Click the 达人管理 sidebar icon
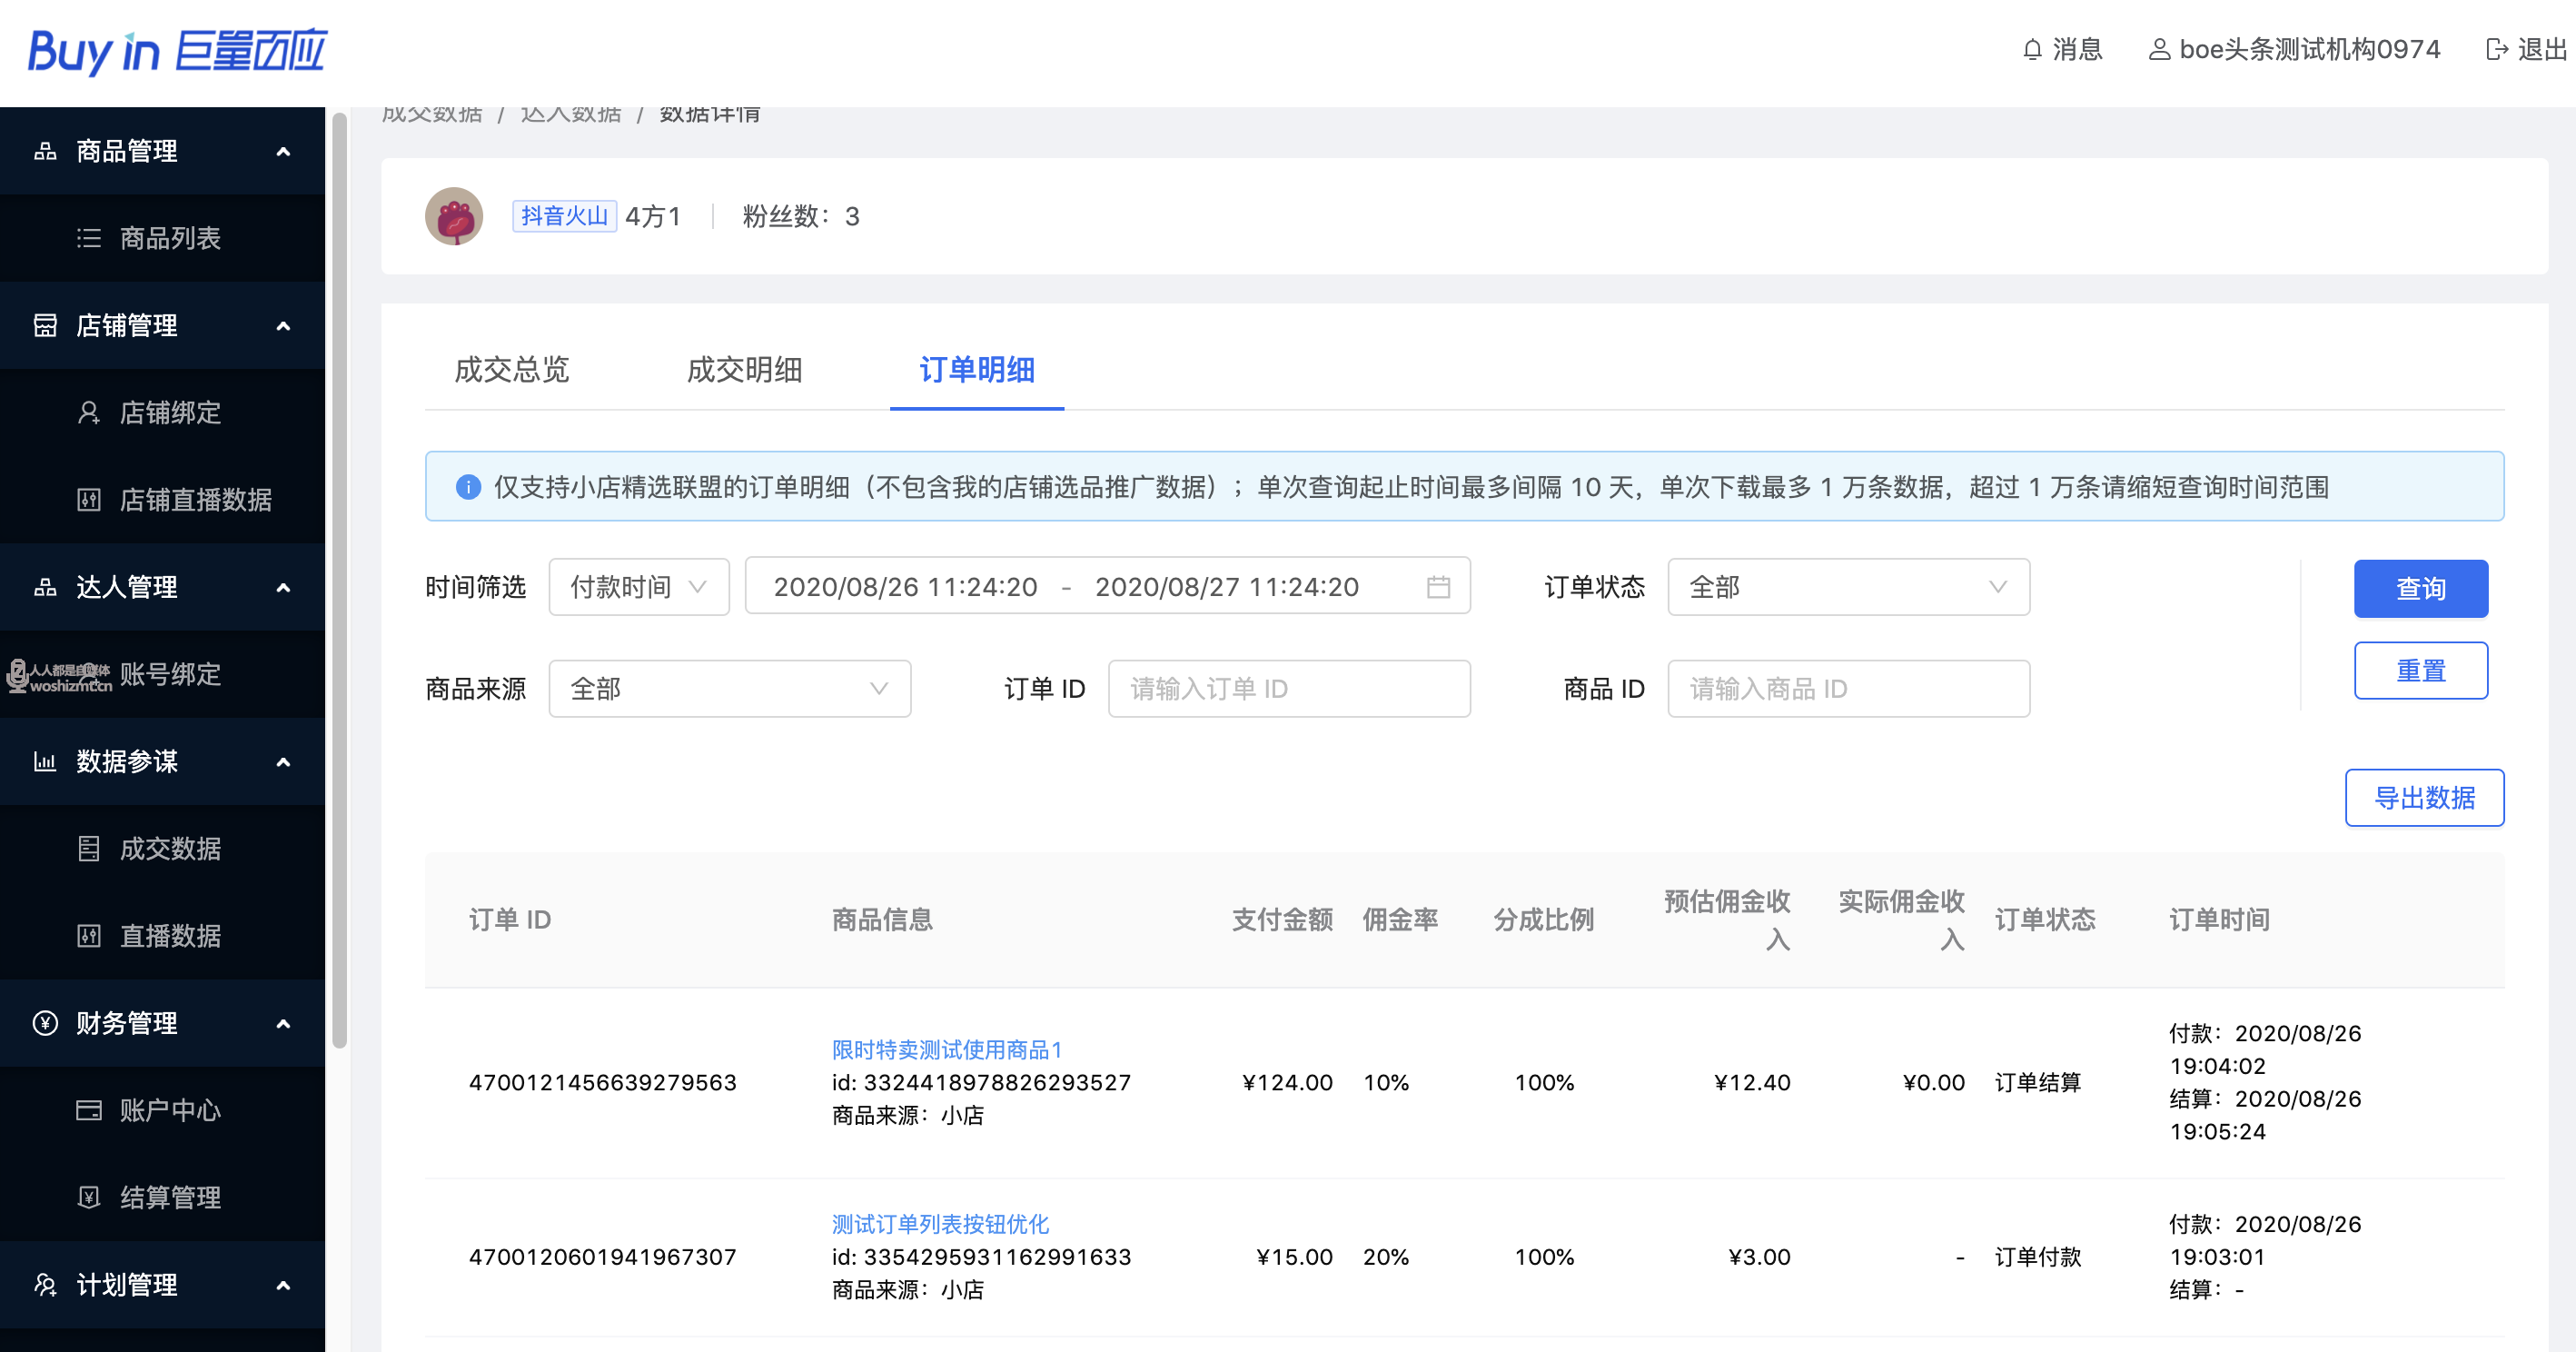 (45, 587)
